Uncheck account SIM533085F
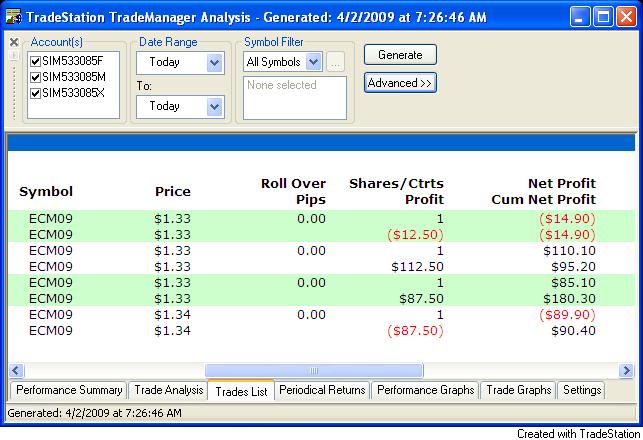Screen dimensions: 643x440 pyautogui.click(x=36, y=62)
